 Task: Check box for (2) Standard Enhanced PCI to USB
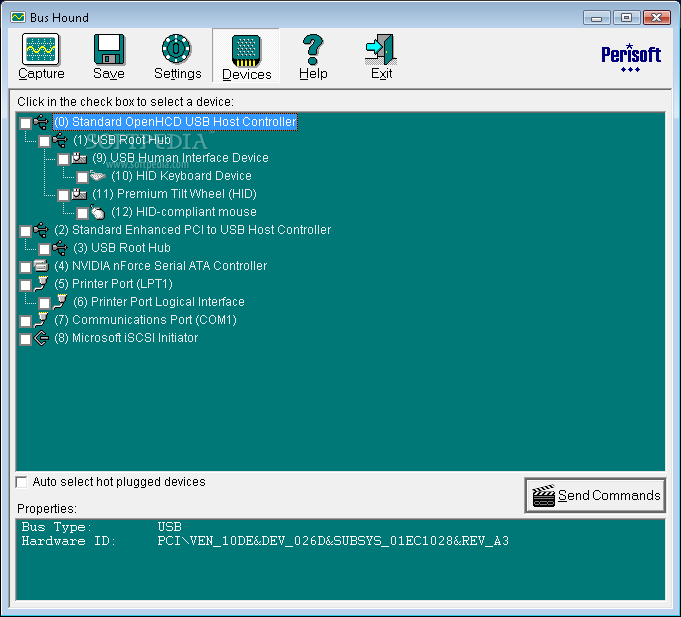(x=25, y=231)
